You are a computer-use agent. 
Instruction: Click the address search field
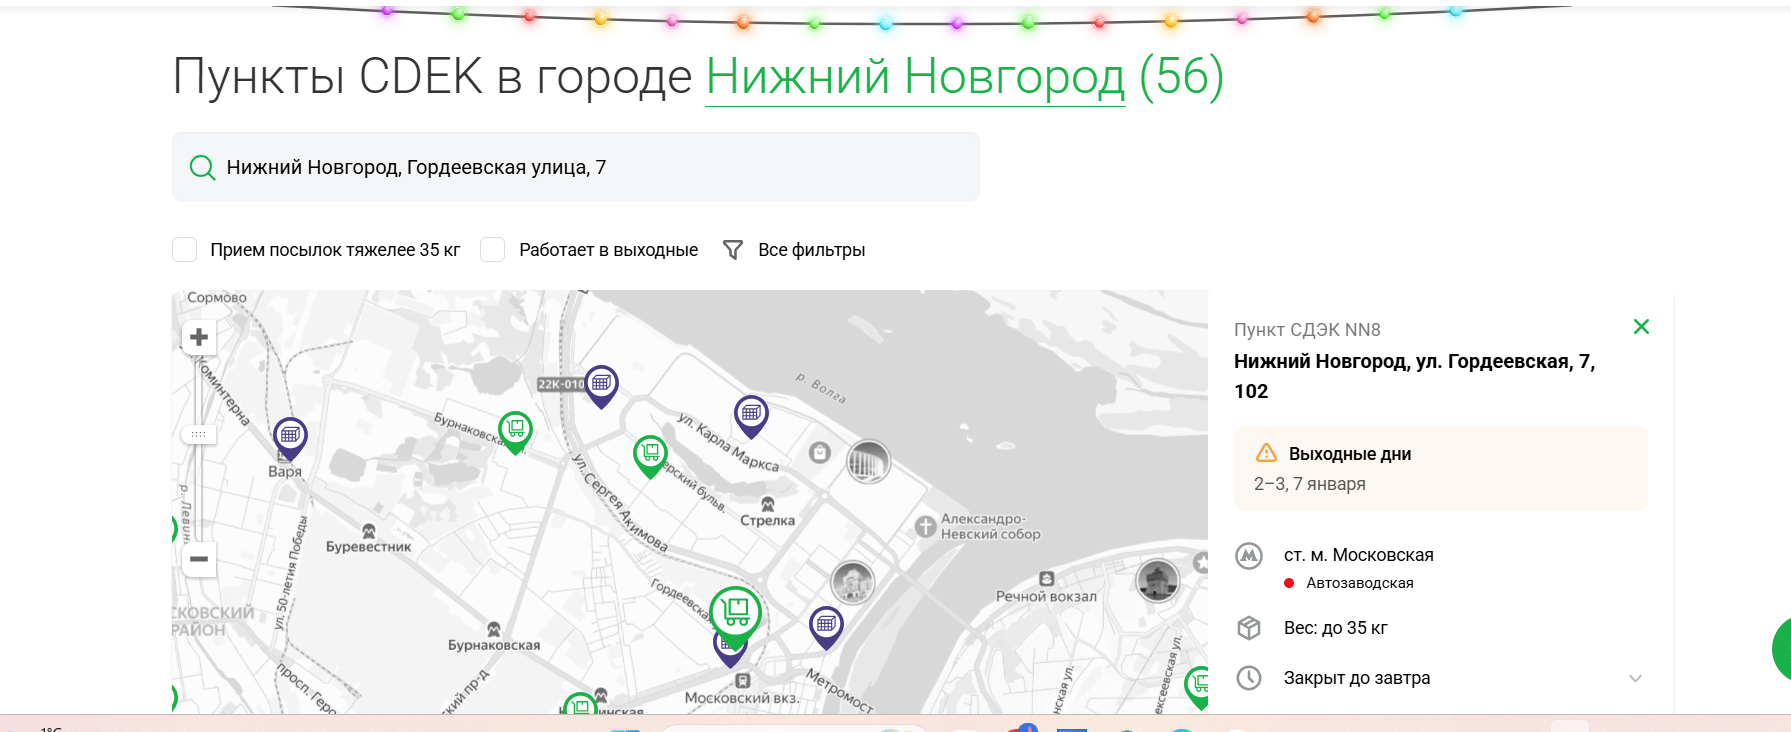pos(576,167)
